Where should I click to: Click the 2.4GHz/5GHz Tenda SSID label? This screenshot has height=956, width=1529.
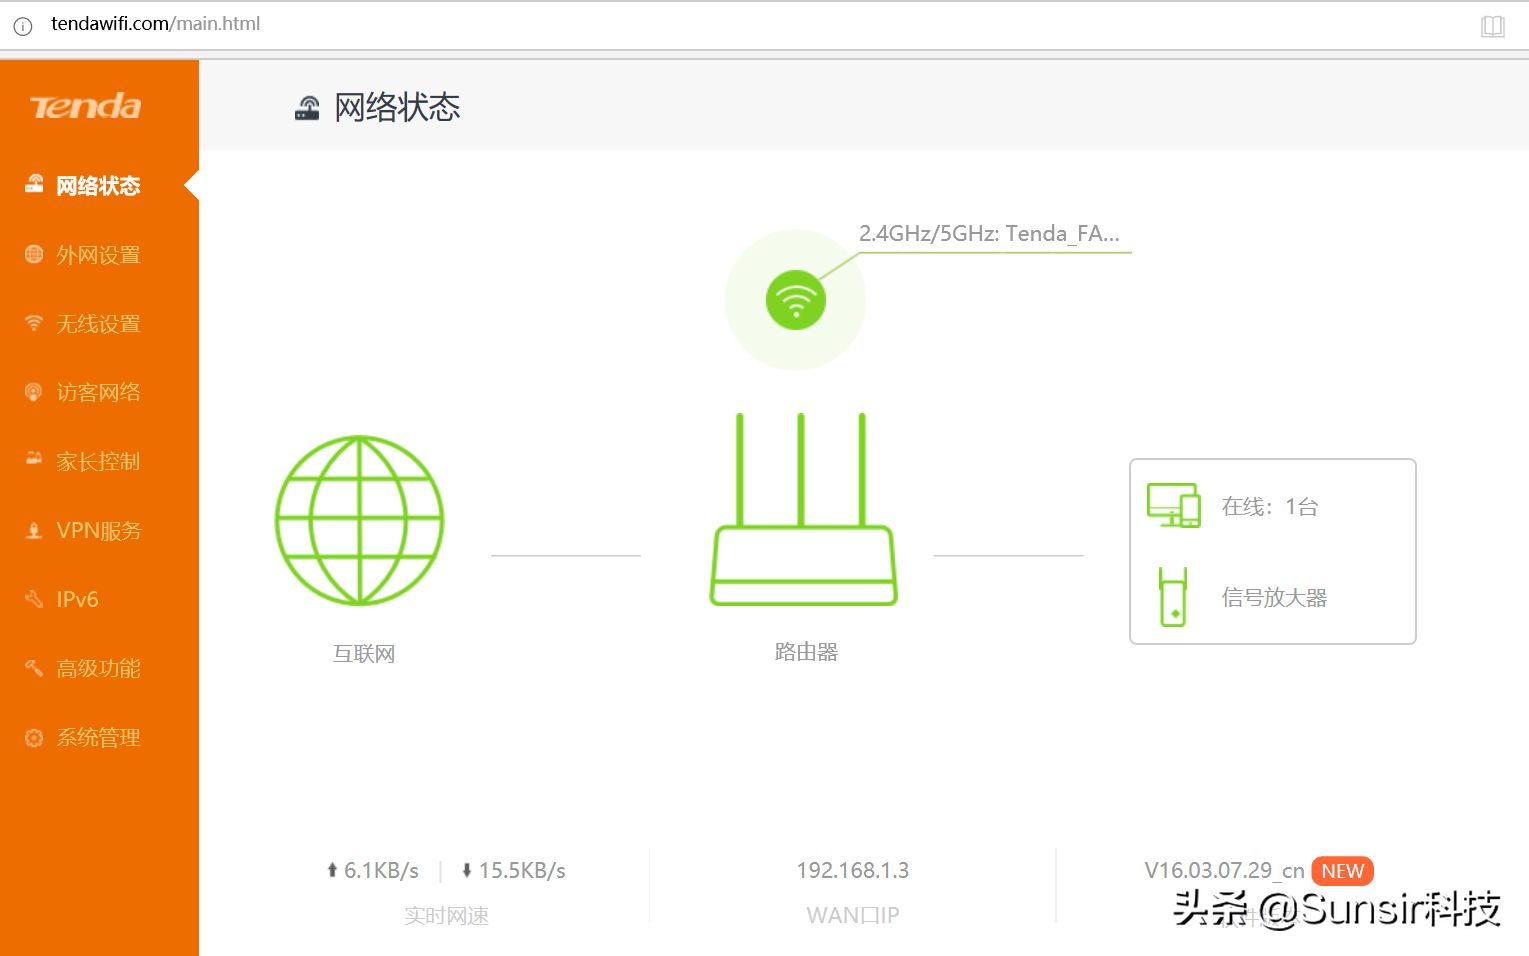point(988,234)
